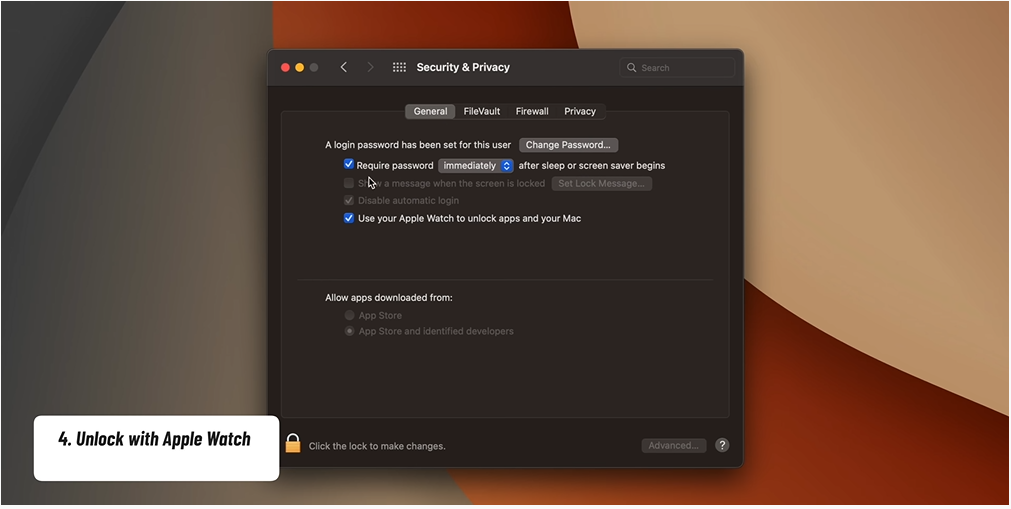Click 'after sleep or screen saver begins' text
This screenshot has height=509, width=1011.
592,166
